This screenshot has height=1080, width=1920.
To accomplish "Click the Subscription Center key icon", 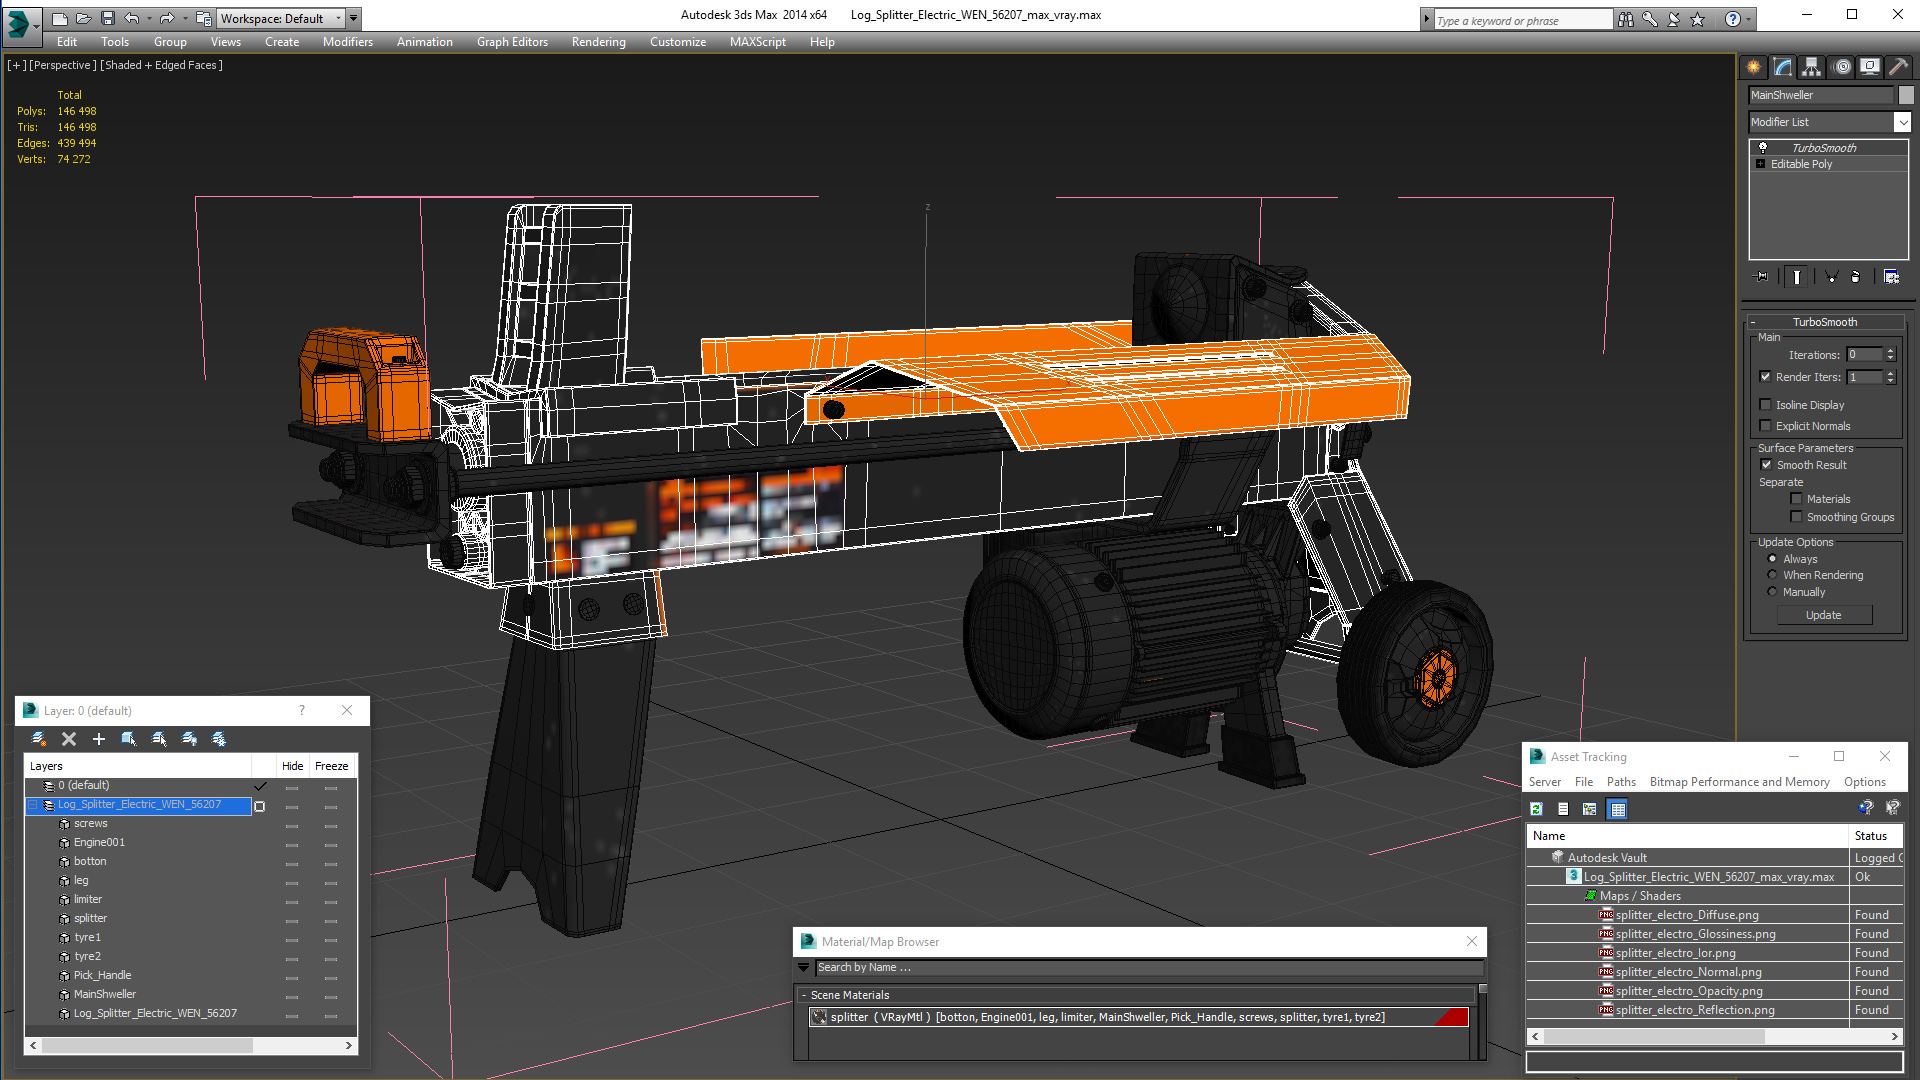I will (1650, 19).
